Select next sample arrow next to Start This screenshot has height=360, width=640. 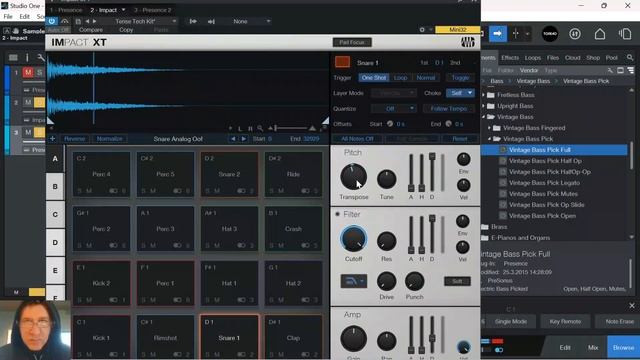tap(244, 139)
